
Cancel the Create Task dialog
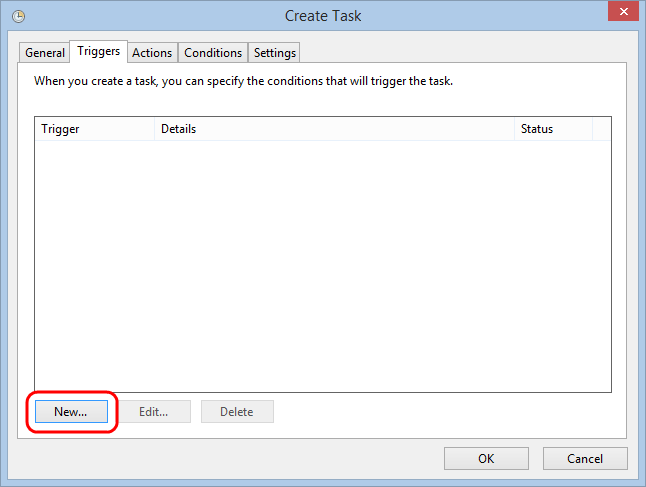tap(585, 459)
